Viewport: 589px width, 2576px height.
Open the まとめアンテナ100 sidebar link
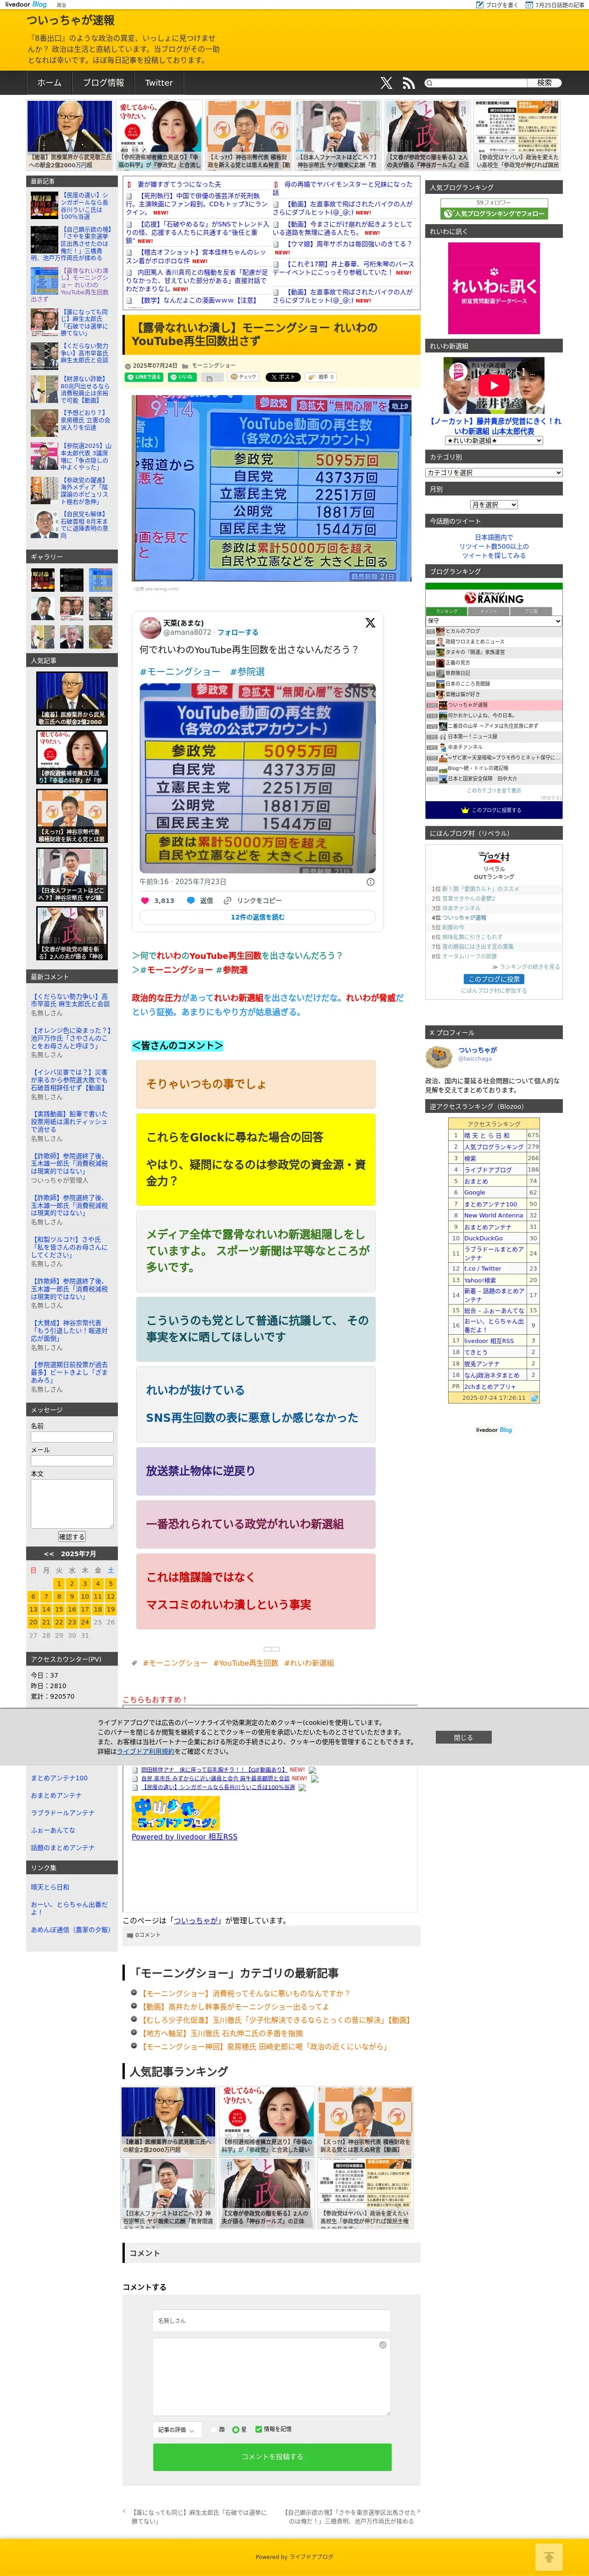point(59,1778)
